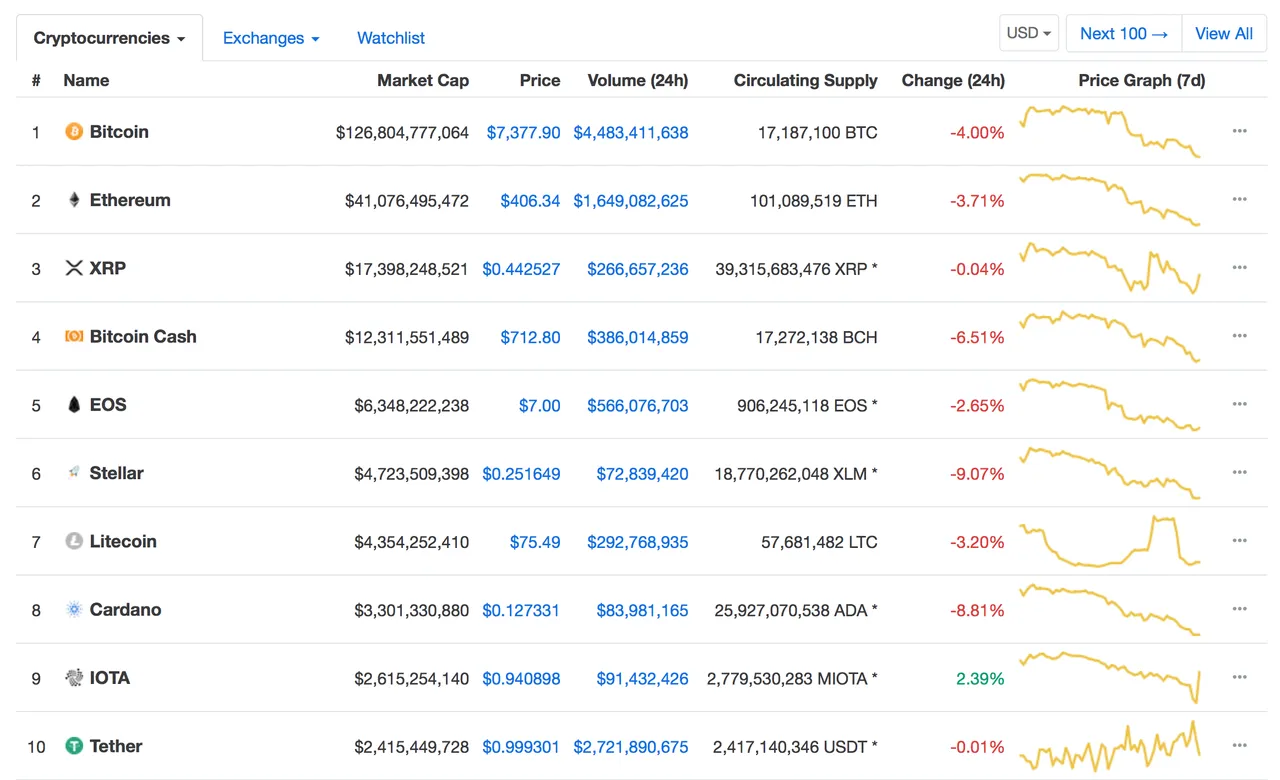1280x780 pixels.
Task: Click the Litecoin logo icon
Action: click(74, 541)
